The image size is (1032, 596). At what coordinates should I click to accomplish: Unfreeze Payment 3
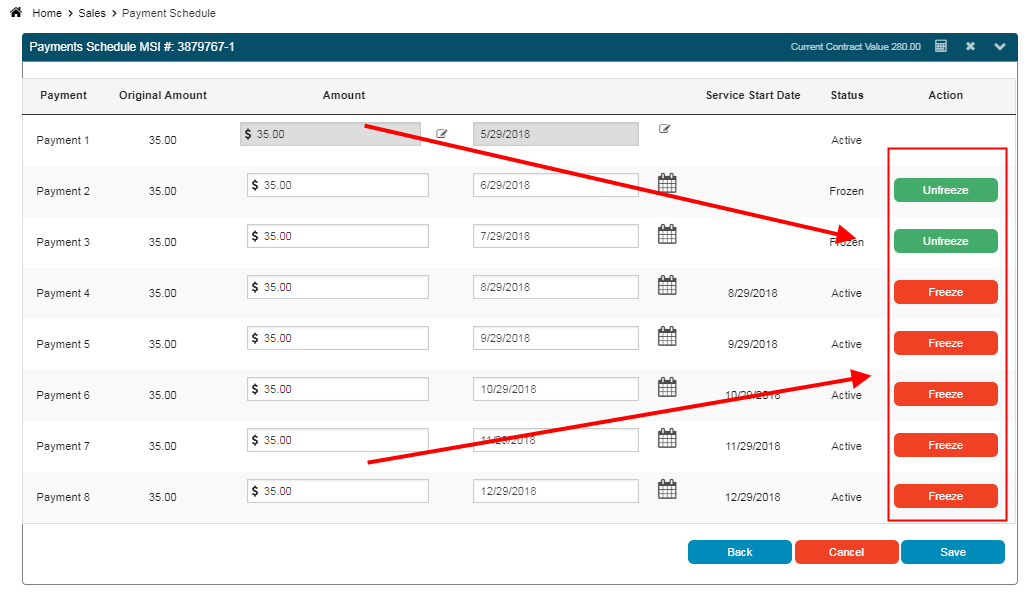945,241
